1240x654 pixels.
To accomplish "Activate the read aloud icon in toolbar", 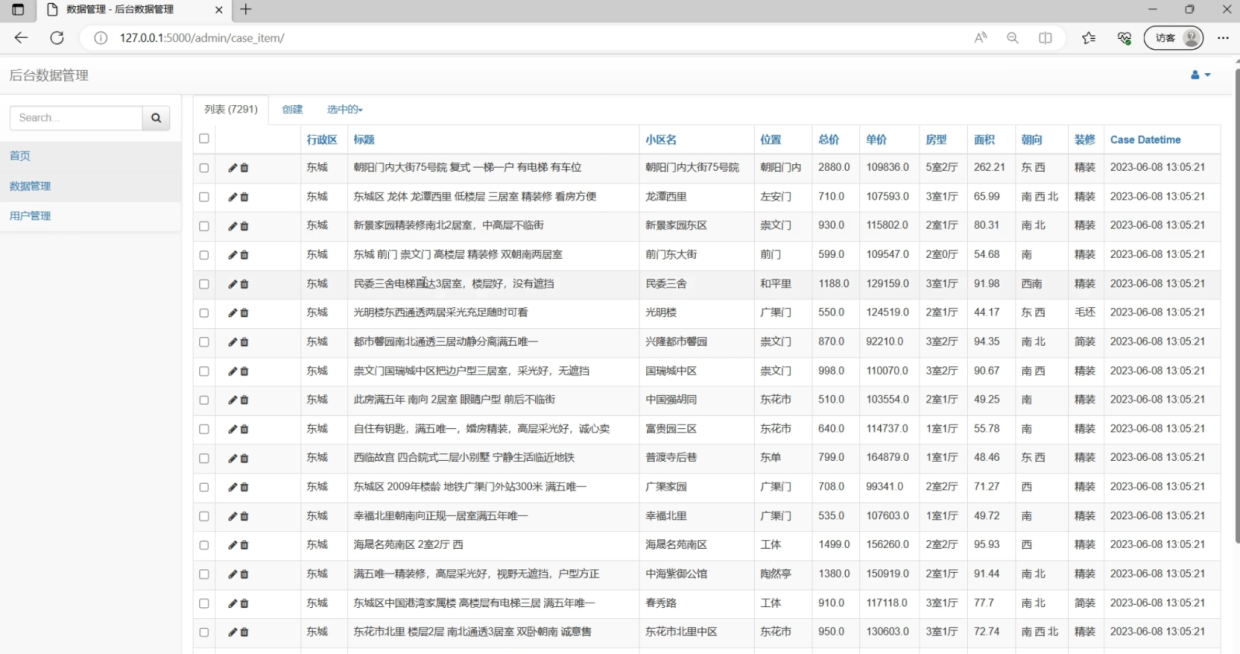I will pos(980,37).
